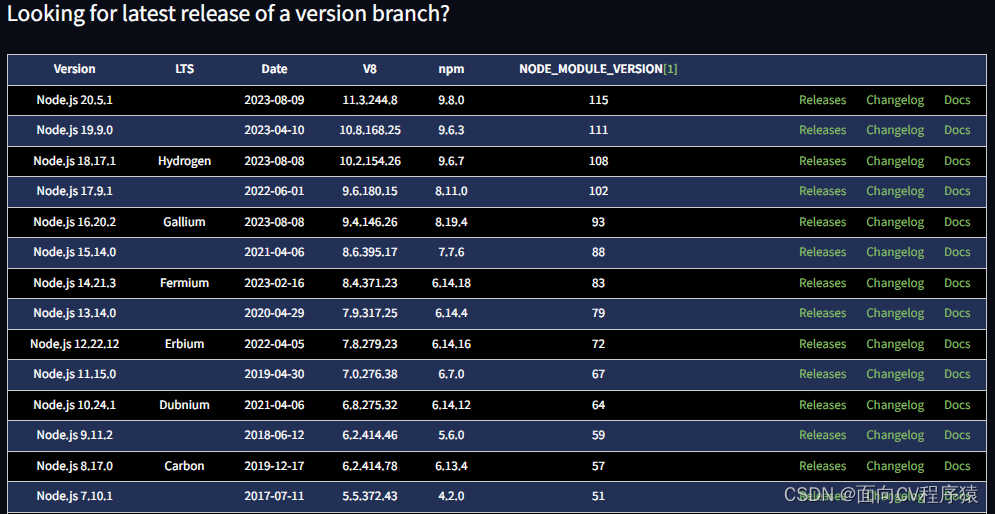Select the V8 column header
This screenshot has height=514, width=995.
[370, 69]
